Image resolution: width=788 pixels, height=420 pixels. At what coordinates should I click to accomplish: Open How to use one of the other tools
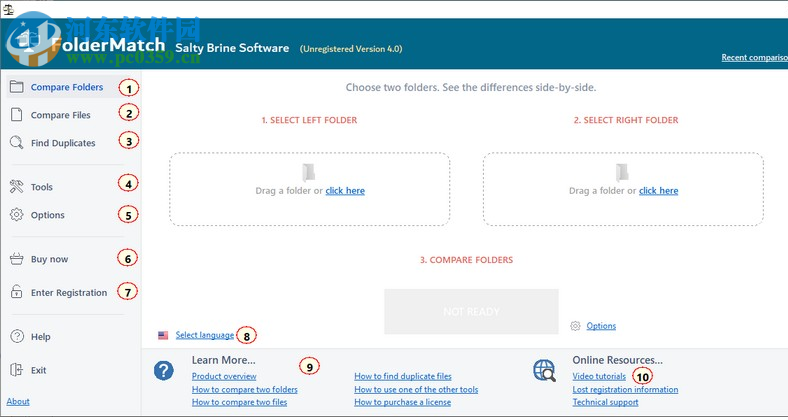point(416,389)
